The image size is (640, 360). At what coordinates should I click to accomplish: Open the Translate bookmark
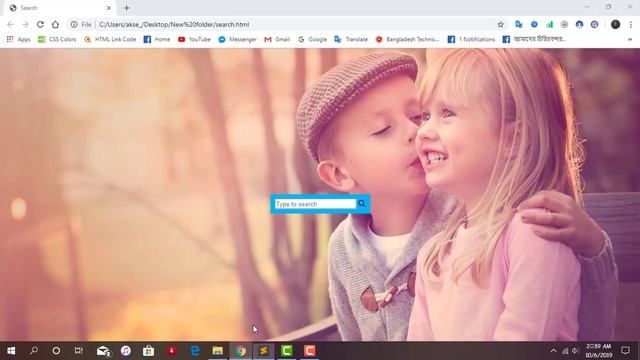coord(351,39)
